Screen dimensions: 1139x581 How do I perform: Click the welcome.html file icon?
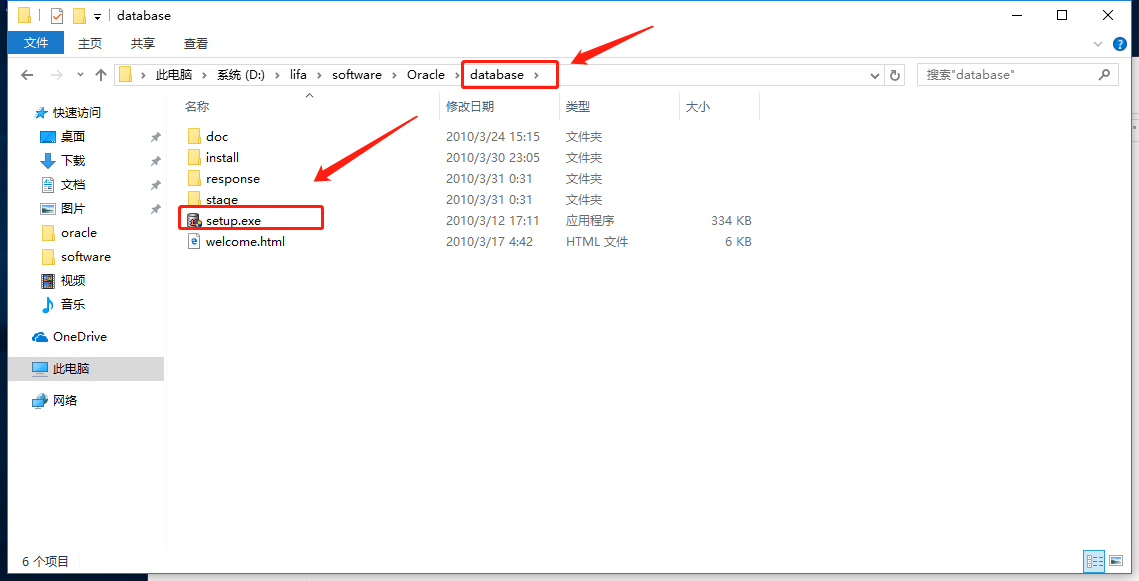(x=194, y=241)
